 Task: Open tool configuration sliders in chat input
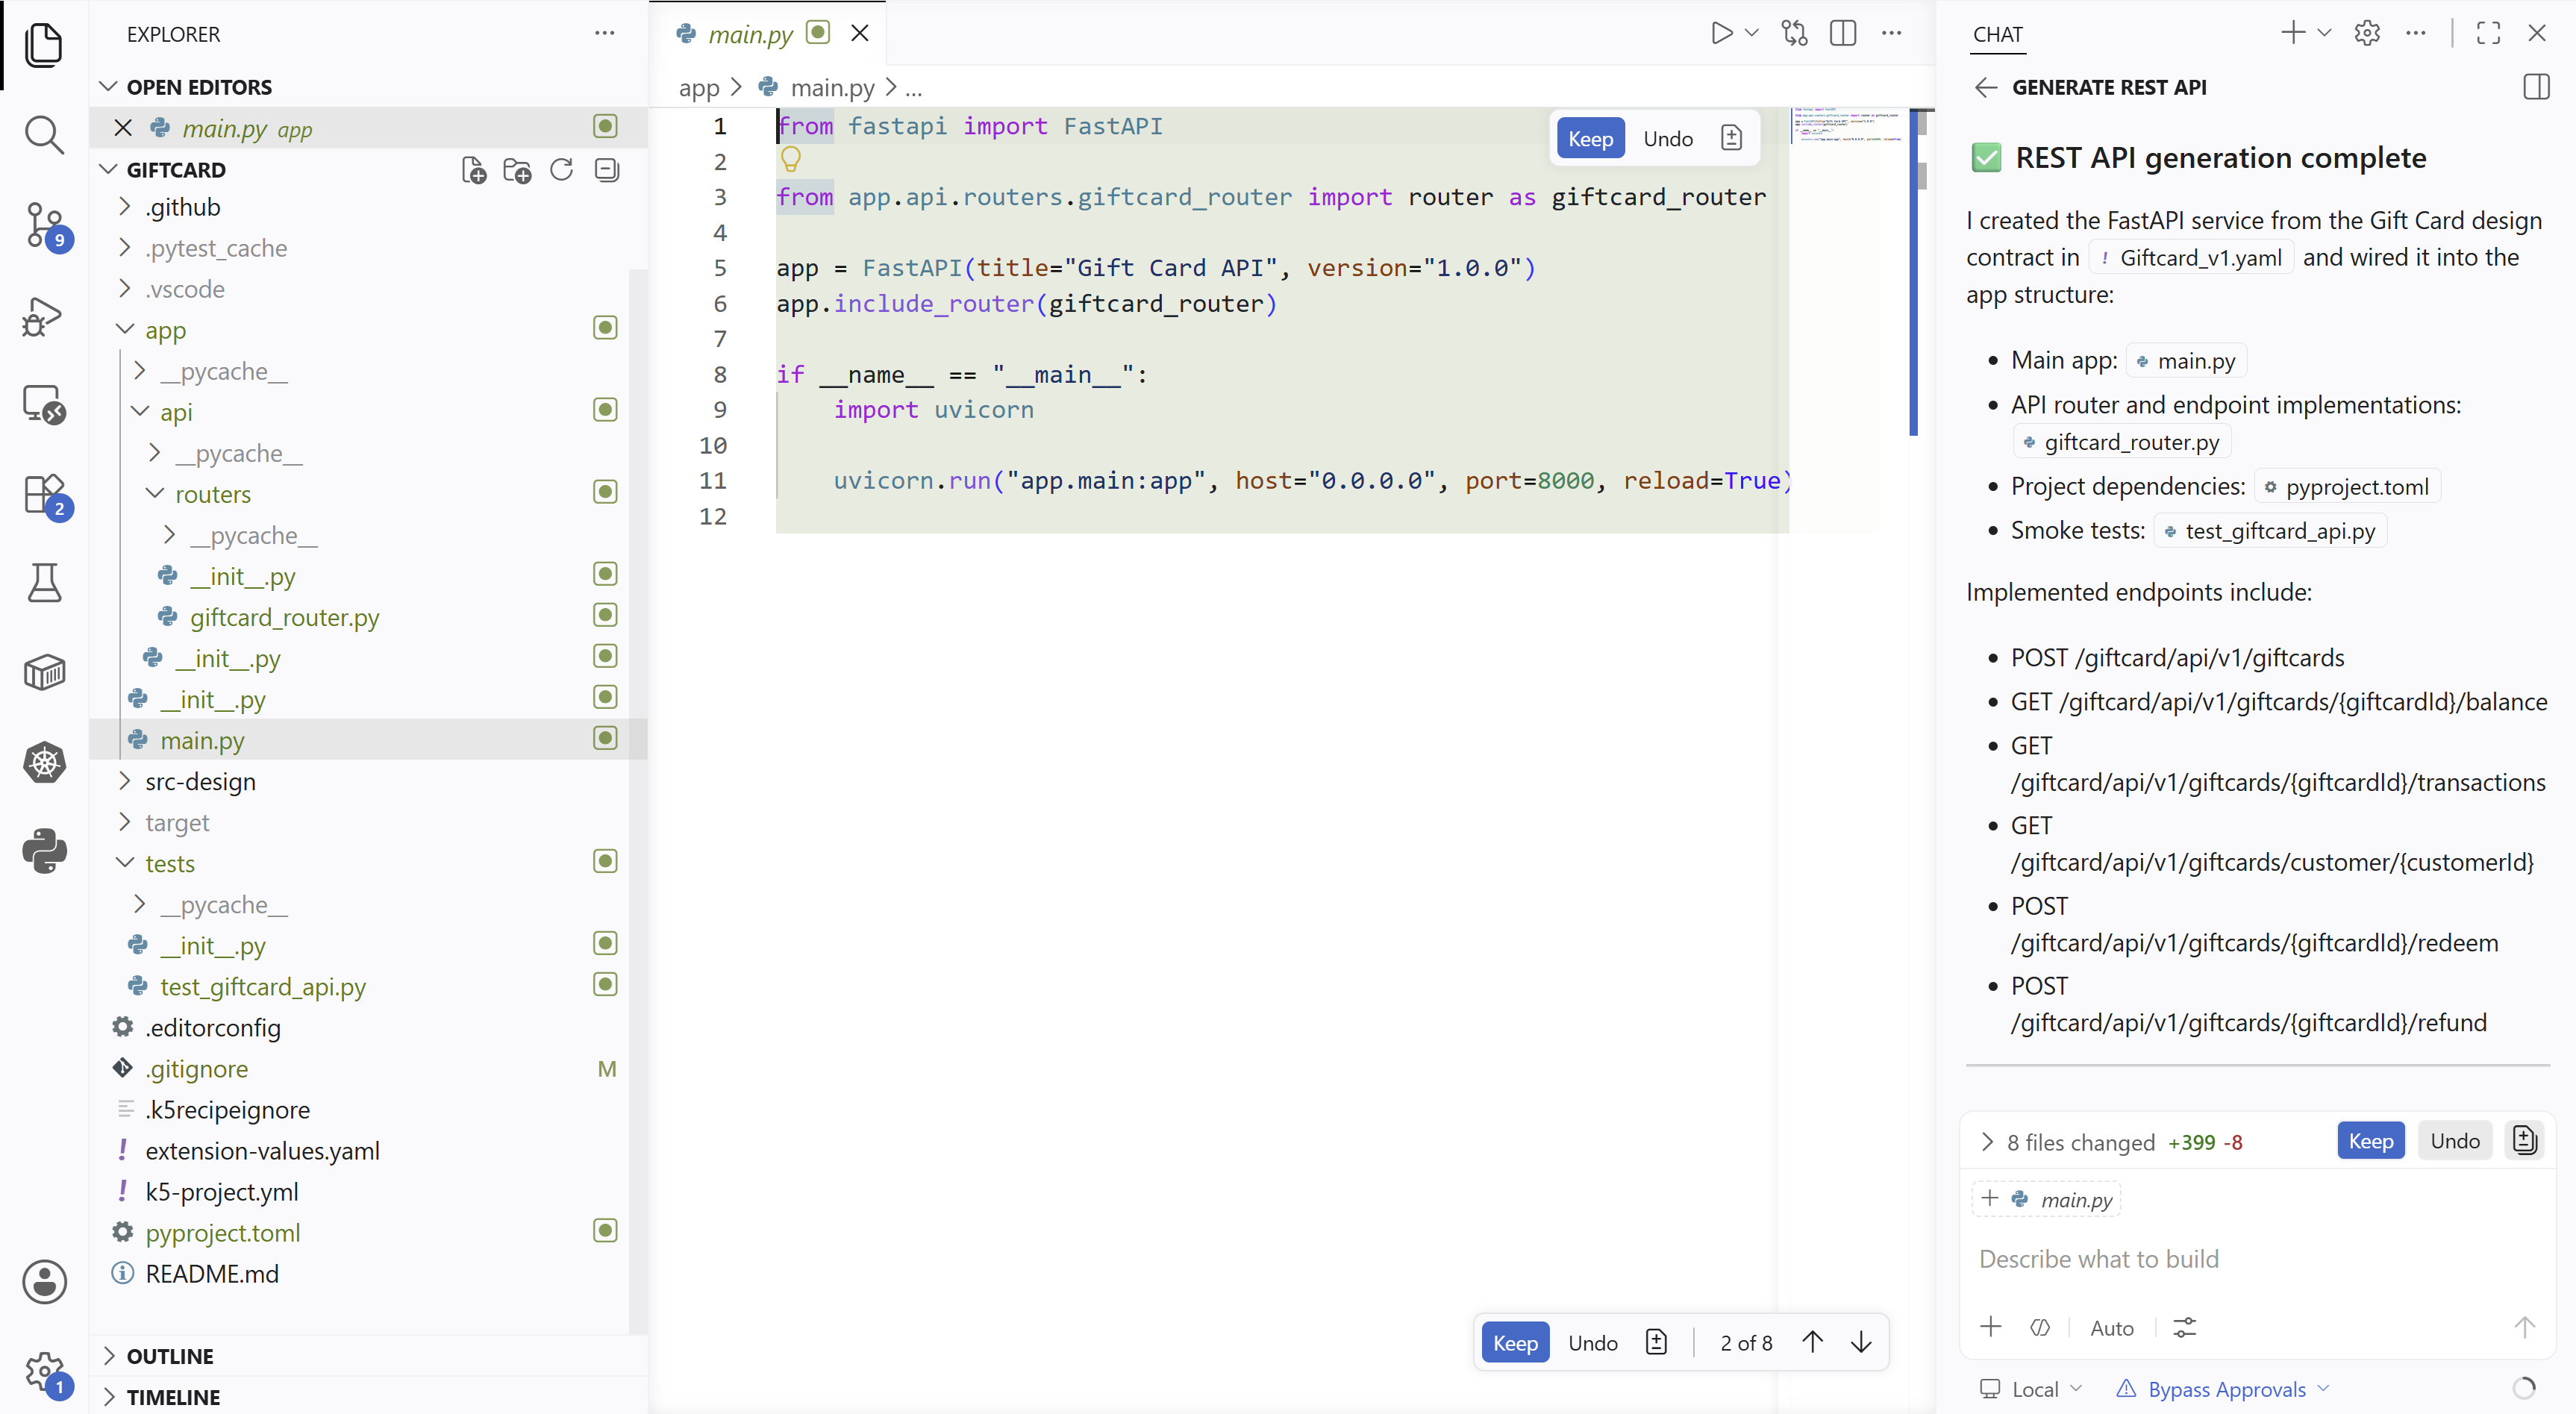click(x=2185, y=1328)
